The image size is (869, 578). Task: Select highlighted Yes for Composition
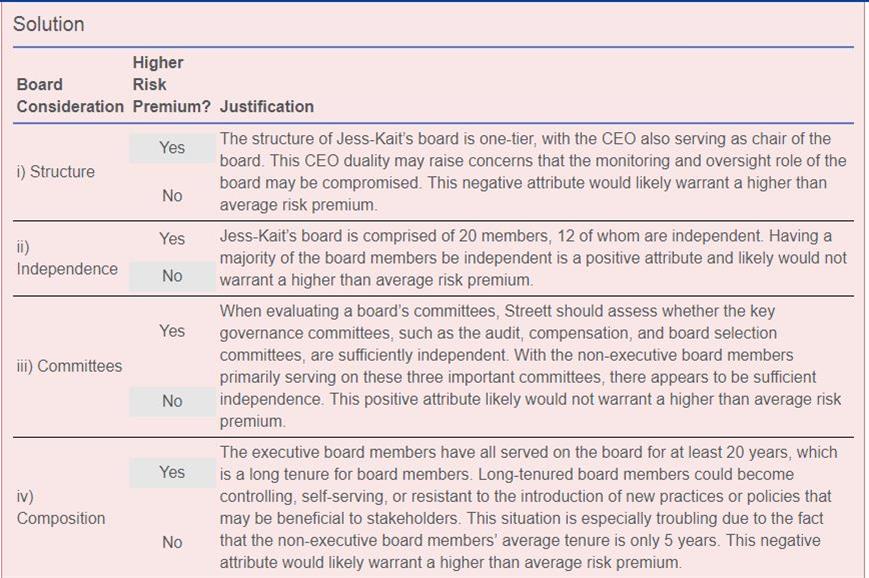pyautogui.click(x=172, y=472)
